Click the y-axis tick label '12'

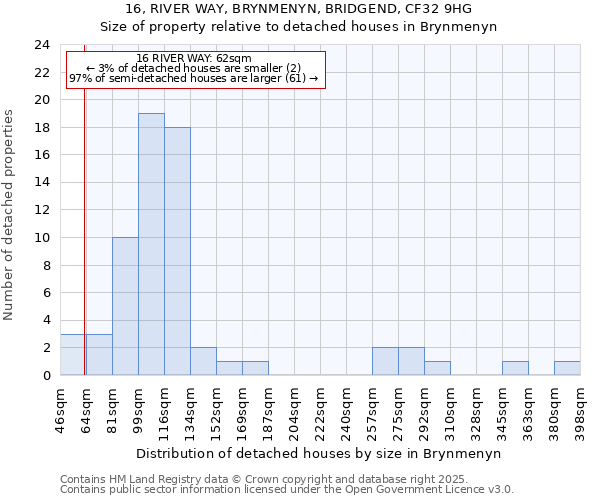(x=42, y=210)
